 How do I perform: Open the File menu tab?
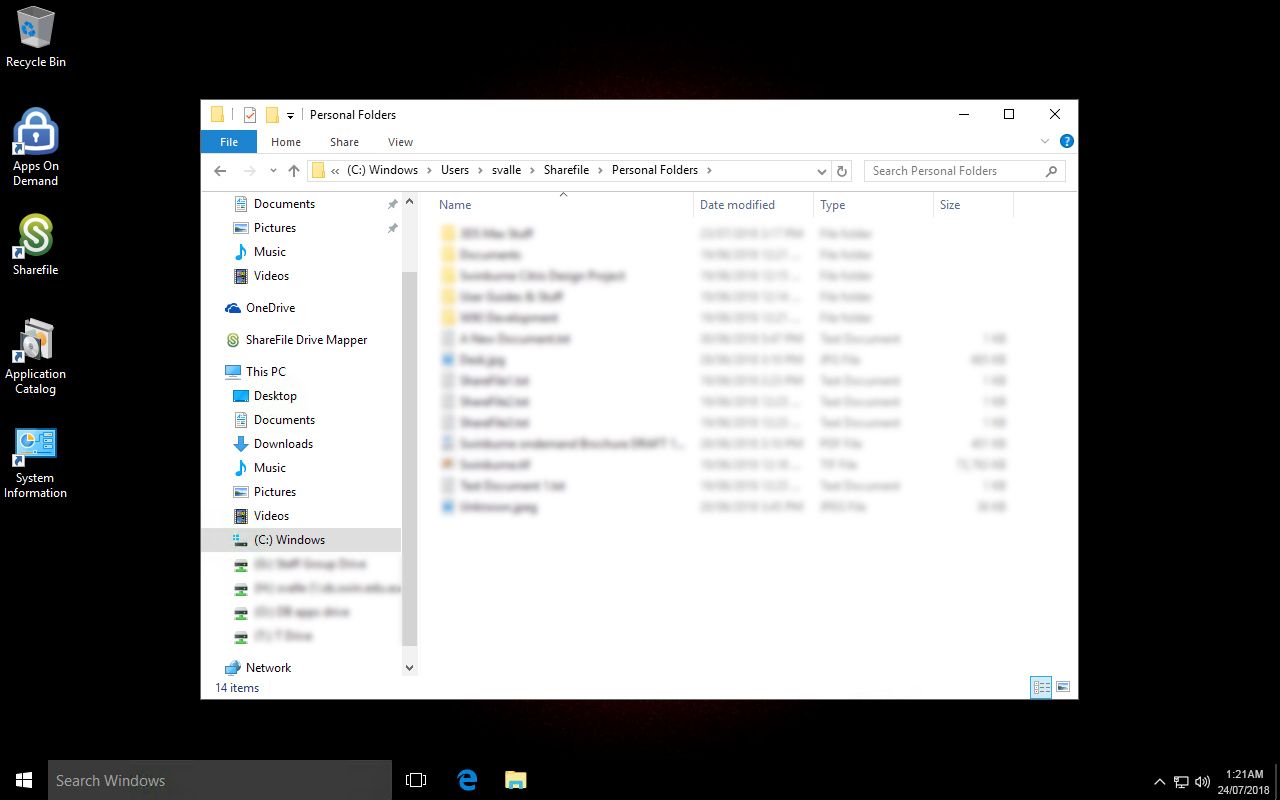pyautogui.click(x=229, y=142)
